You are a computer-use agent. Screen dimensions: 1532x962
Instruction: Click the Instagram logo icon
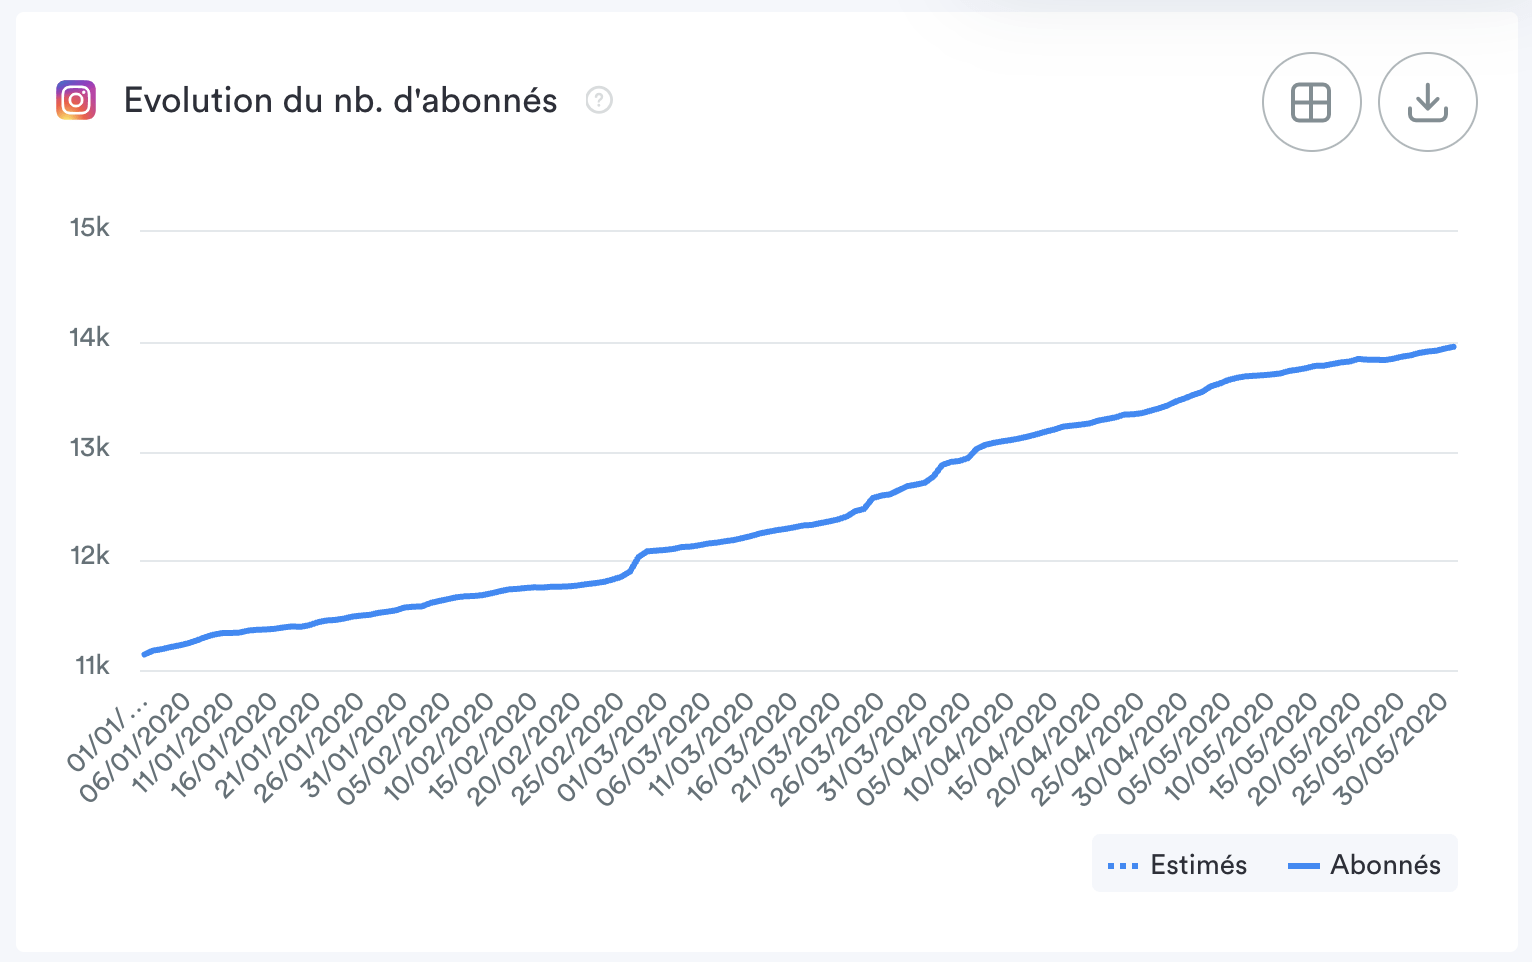(x=76, y=100)
